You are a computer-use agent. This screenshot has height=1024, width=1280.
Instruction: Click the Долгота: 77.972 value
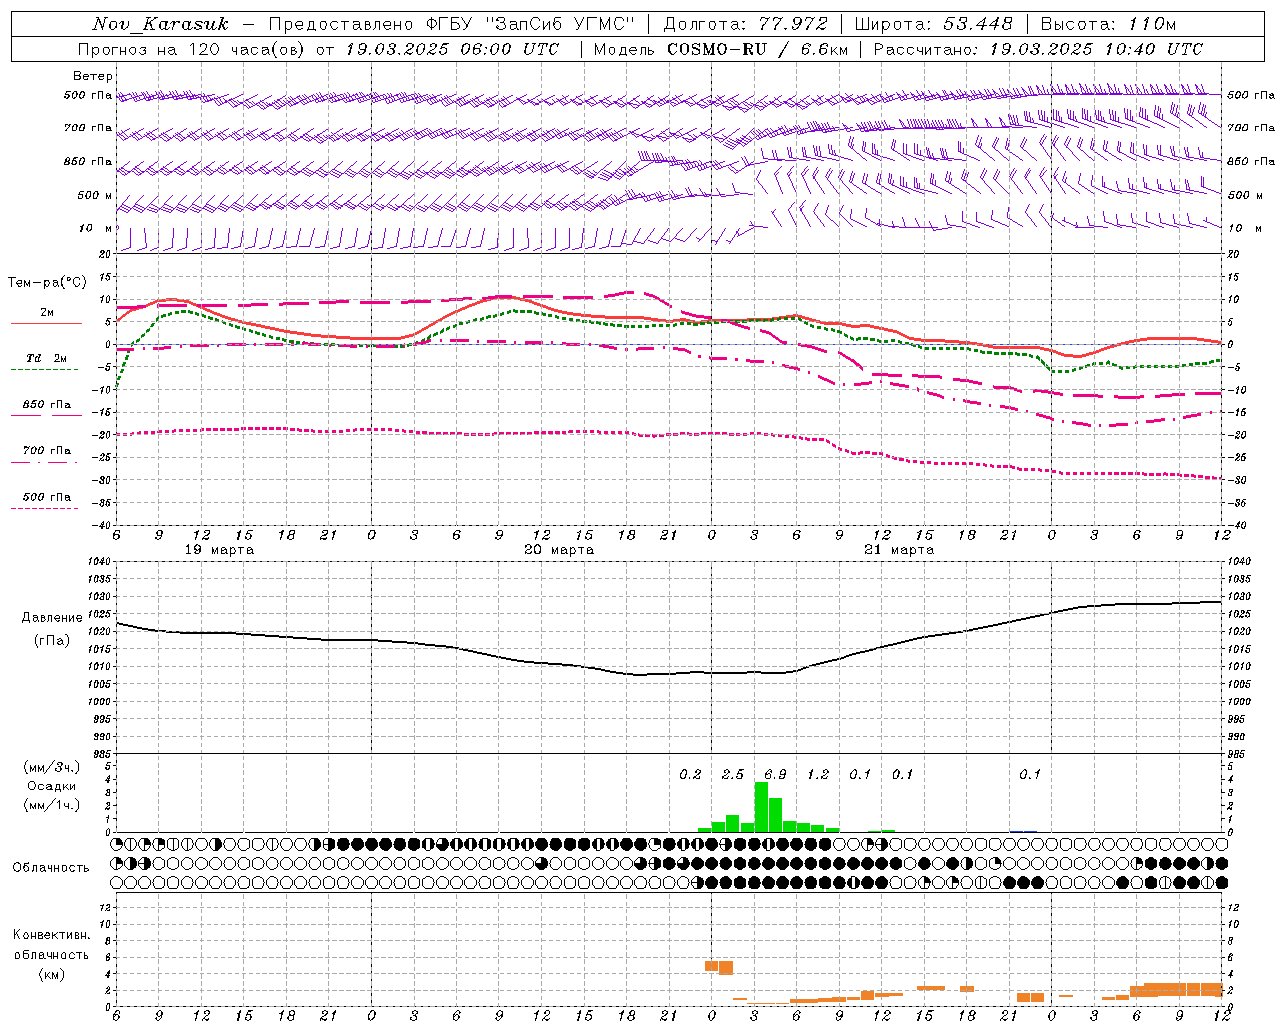tap(744, 24)
